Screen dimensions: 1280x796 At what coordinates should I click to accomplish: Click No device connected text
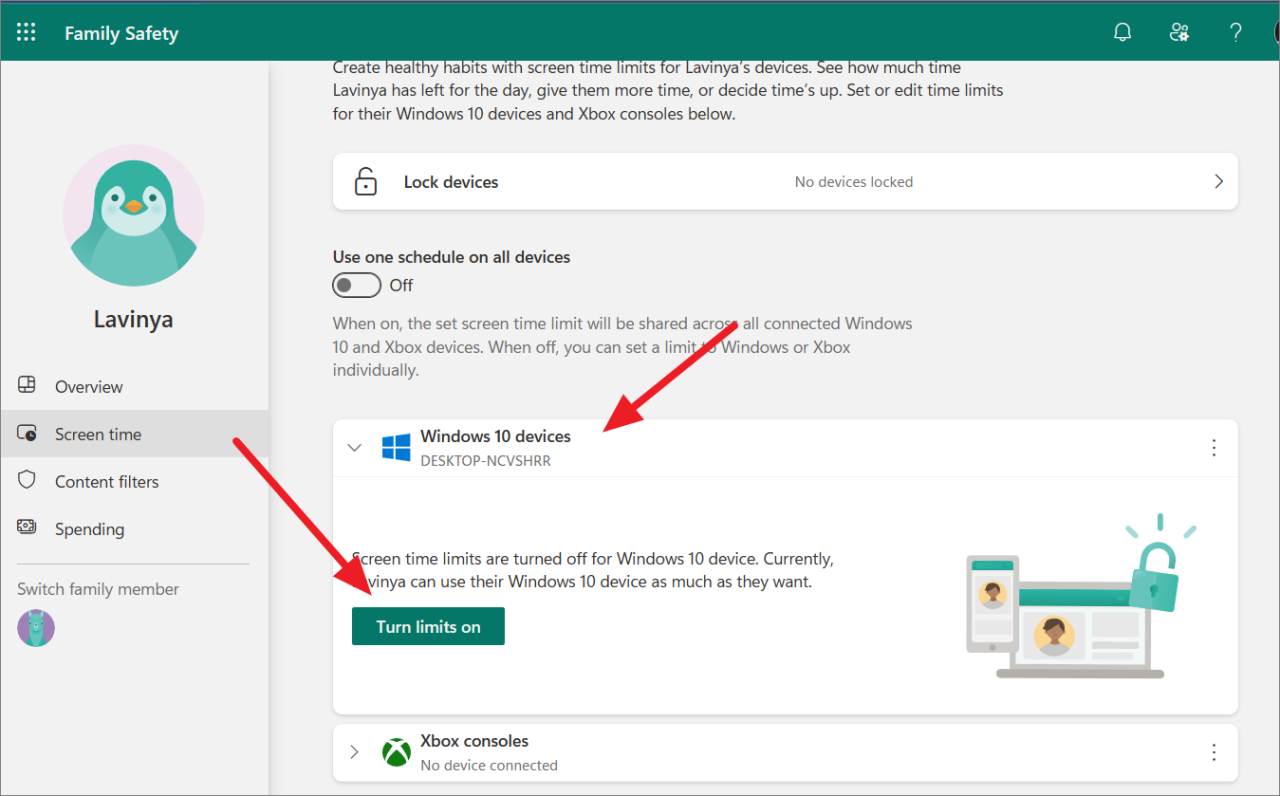click(489, 765)
